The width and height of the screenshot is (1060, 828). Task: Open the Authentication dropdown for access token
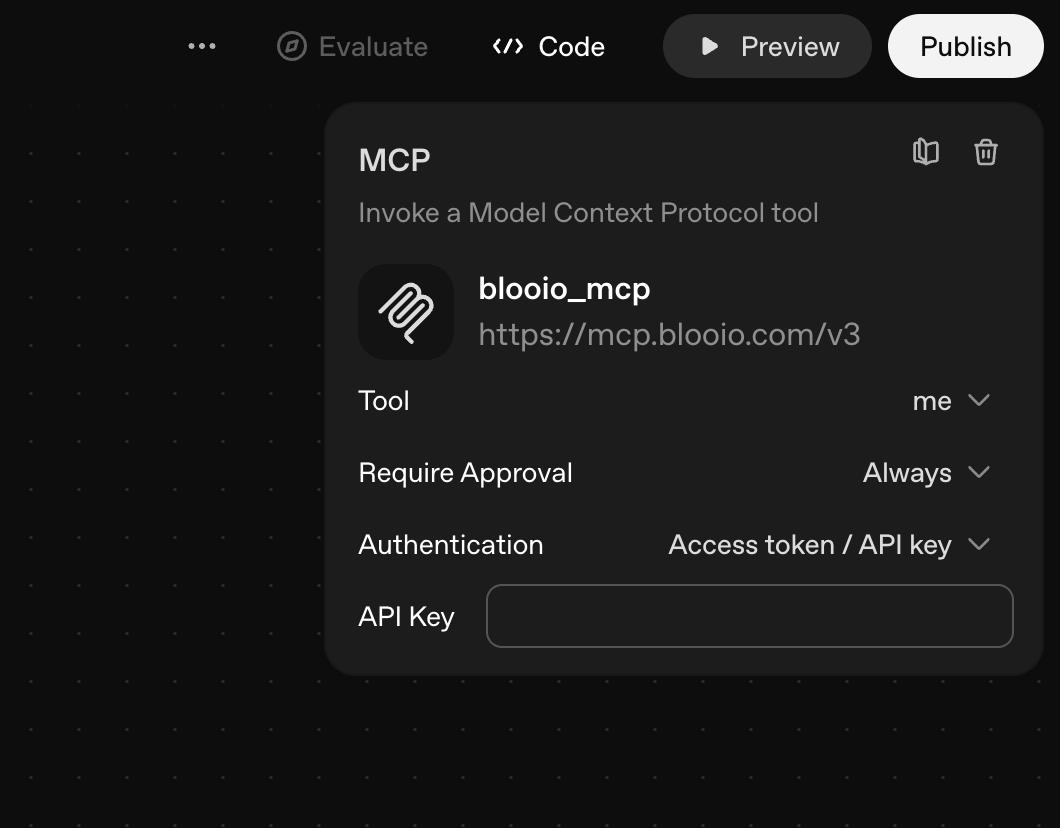pos(809,545)
